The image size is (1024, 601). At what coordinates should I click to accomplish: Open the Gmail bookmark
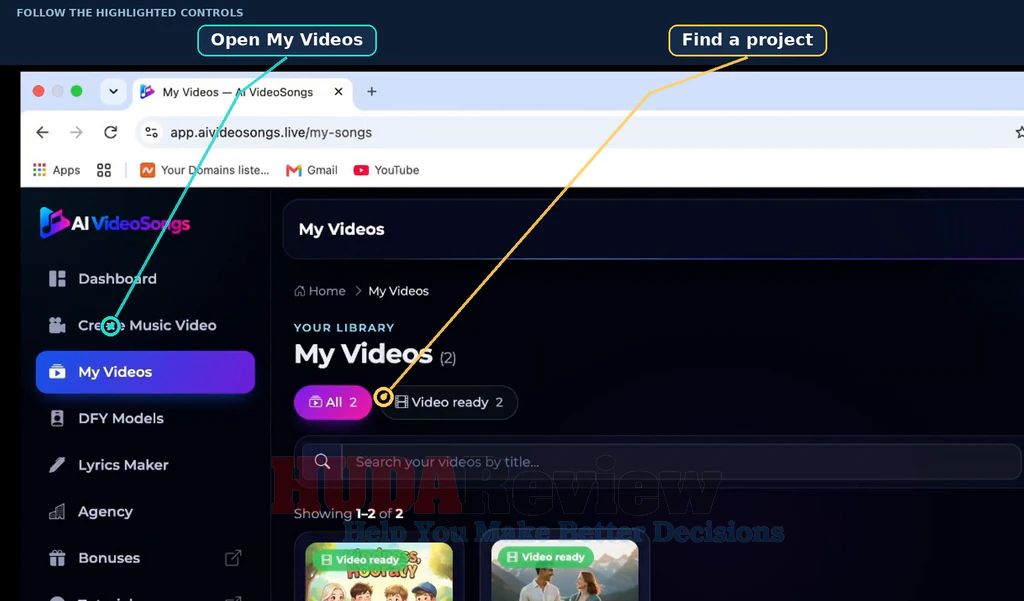pos(312,170)
